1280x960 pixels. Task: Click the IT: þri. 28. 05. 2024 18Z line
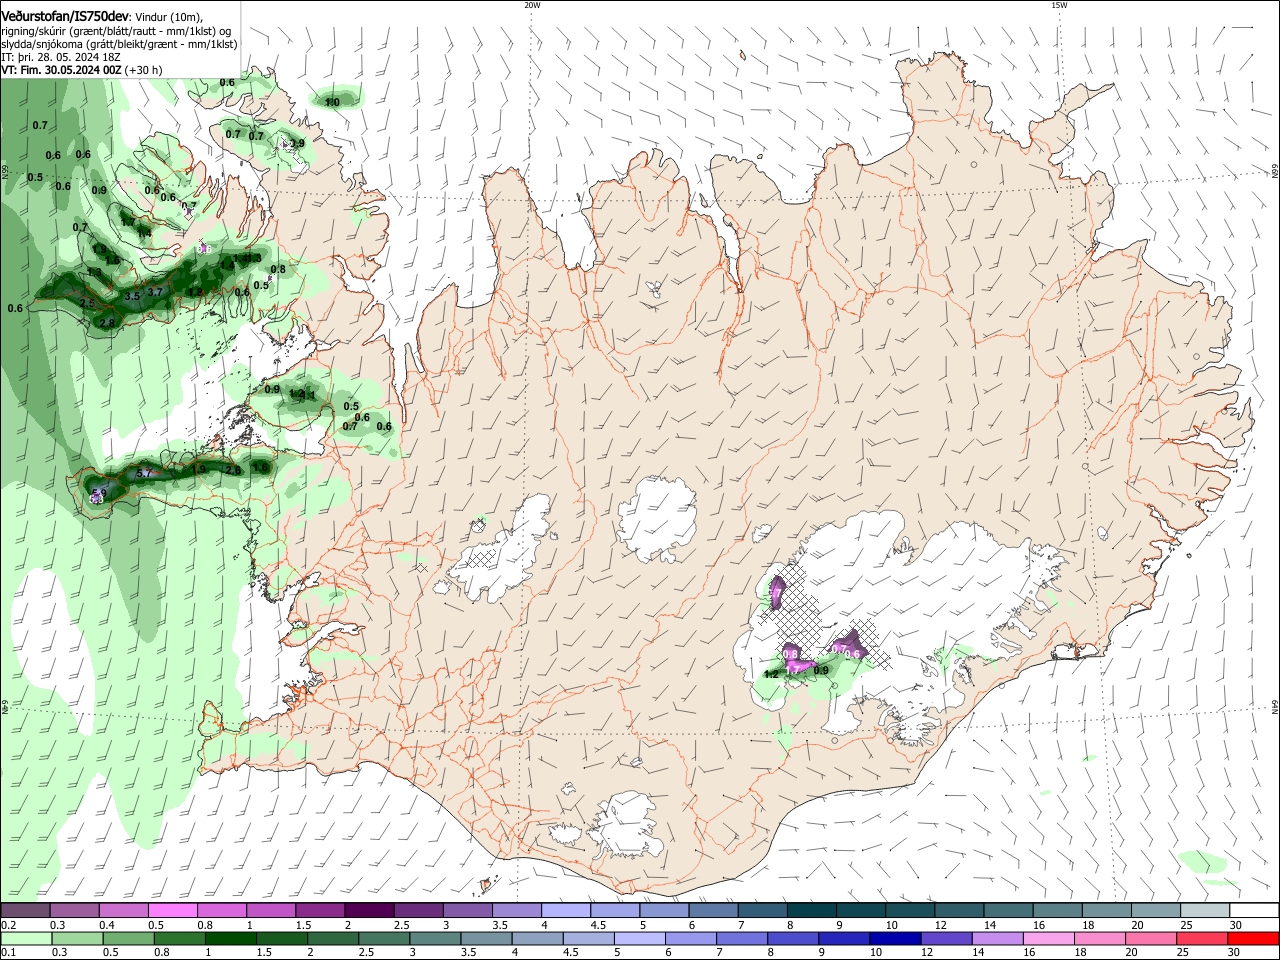(x=62, y=58)
